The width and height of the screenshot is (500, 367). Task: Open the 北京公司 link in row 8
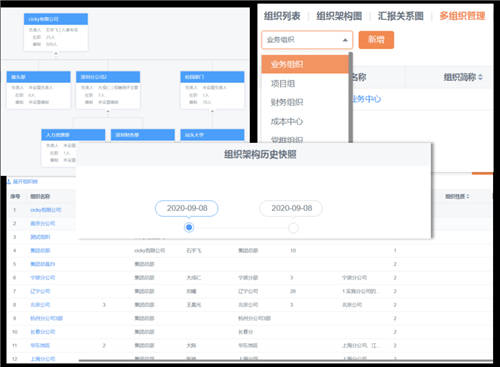click(40, 305)
